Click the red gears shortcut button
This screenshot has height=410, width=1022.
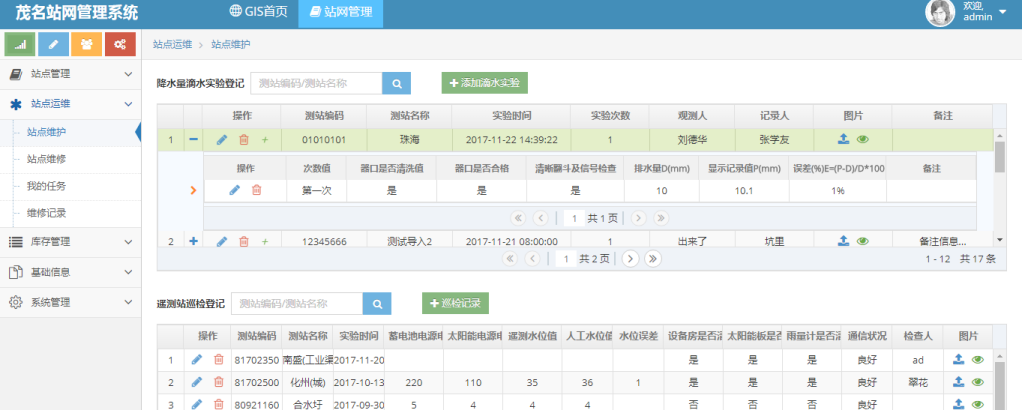click(120, 44)
